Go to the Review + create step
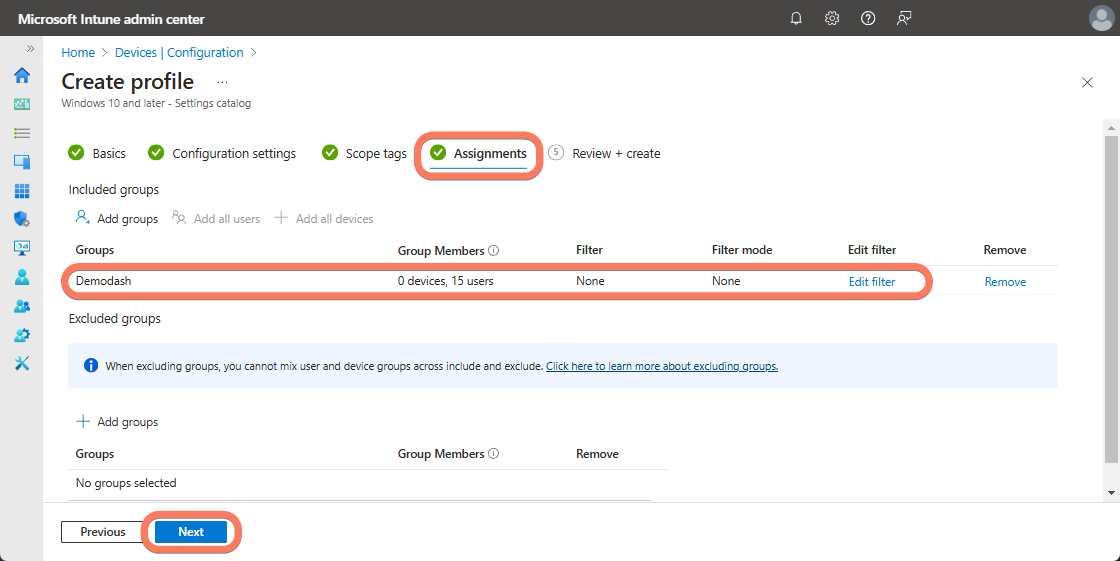Image resolution: width=1120 pixels, height=561 pixels. (x=615, y=153)
